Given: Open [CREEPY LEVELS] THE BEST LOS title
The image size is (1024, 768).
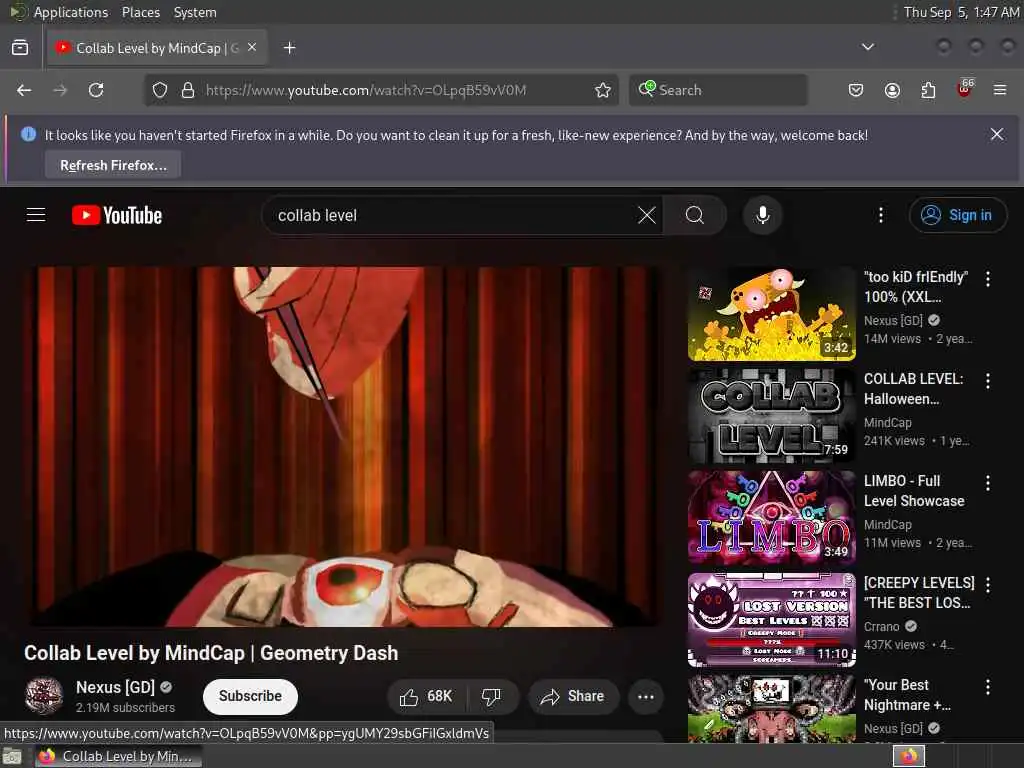Looking at the screenshot, I should 919,592.
